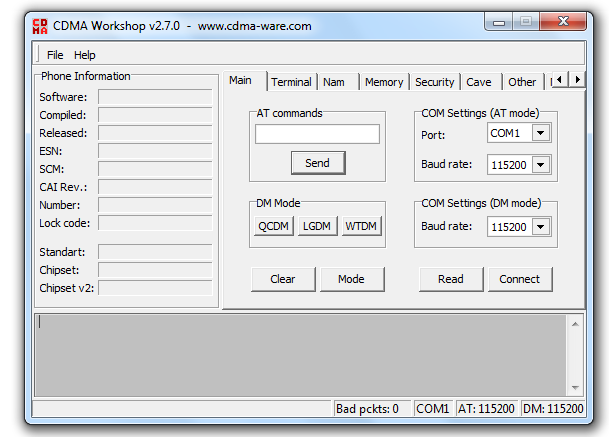Click the Number field
This screenshot has width=609, height=437.
[155, 205]
